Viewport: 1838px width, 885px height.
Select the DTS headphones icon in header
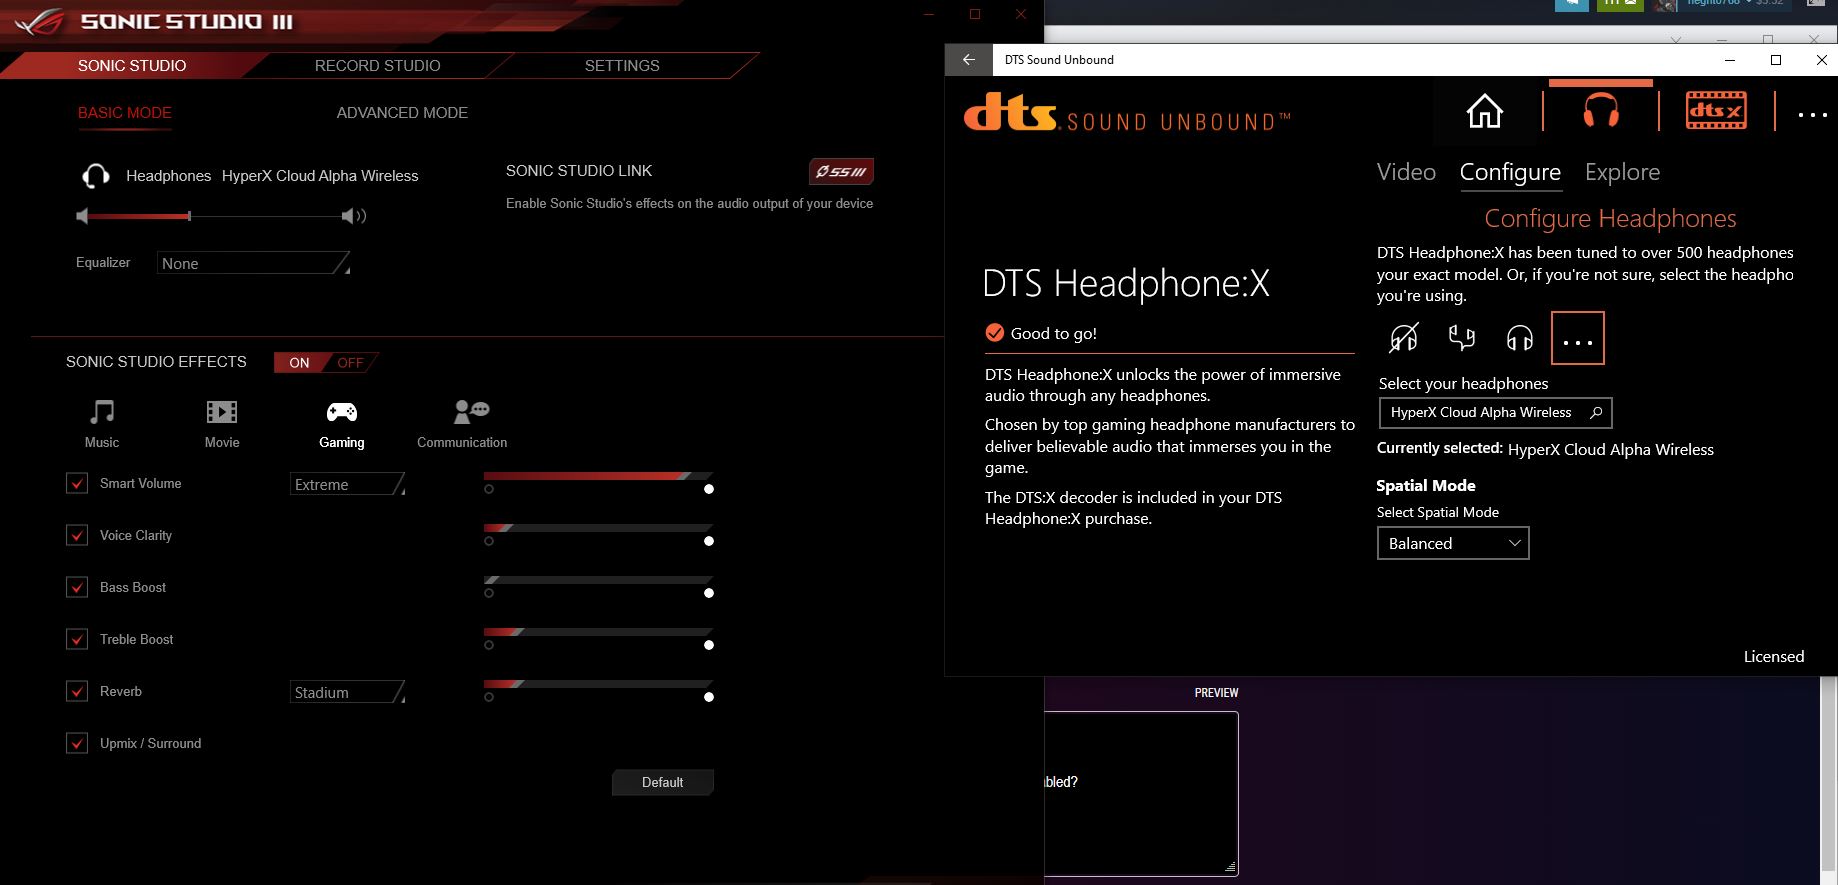(1600, 111)
